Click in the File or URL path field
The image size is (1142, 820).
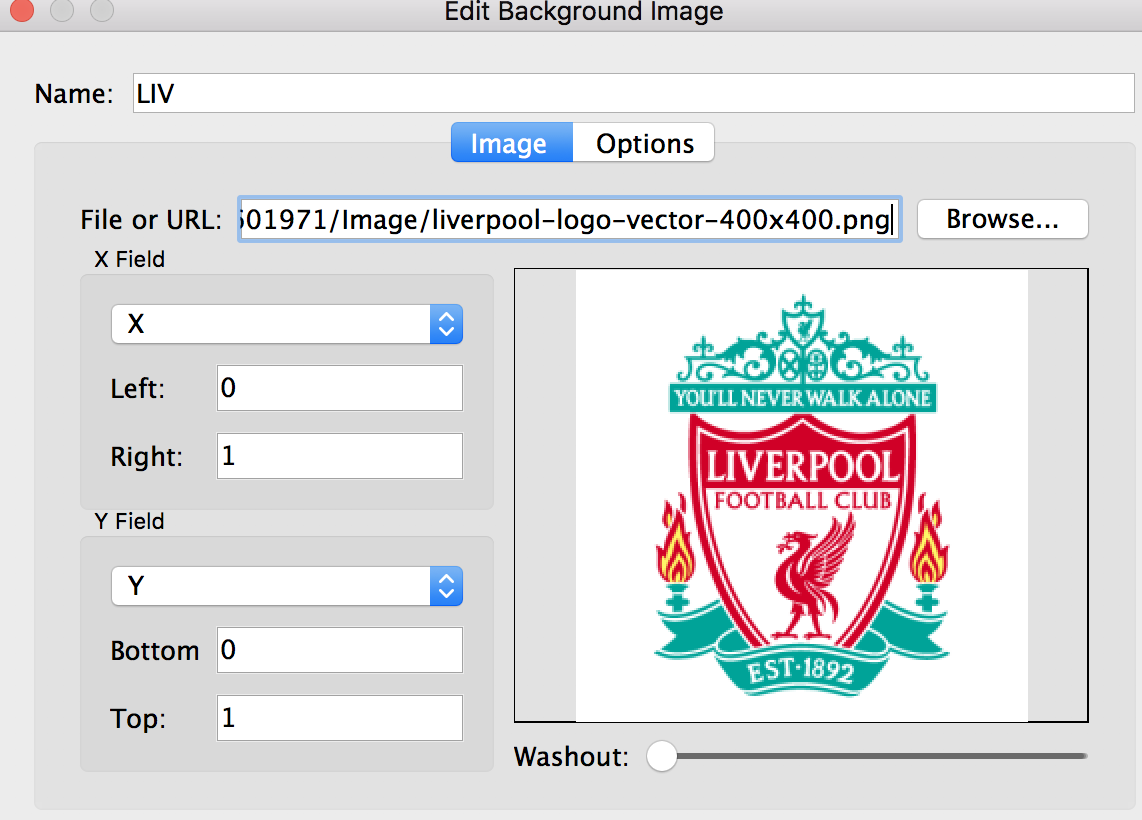(569, 219)
